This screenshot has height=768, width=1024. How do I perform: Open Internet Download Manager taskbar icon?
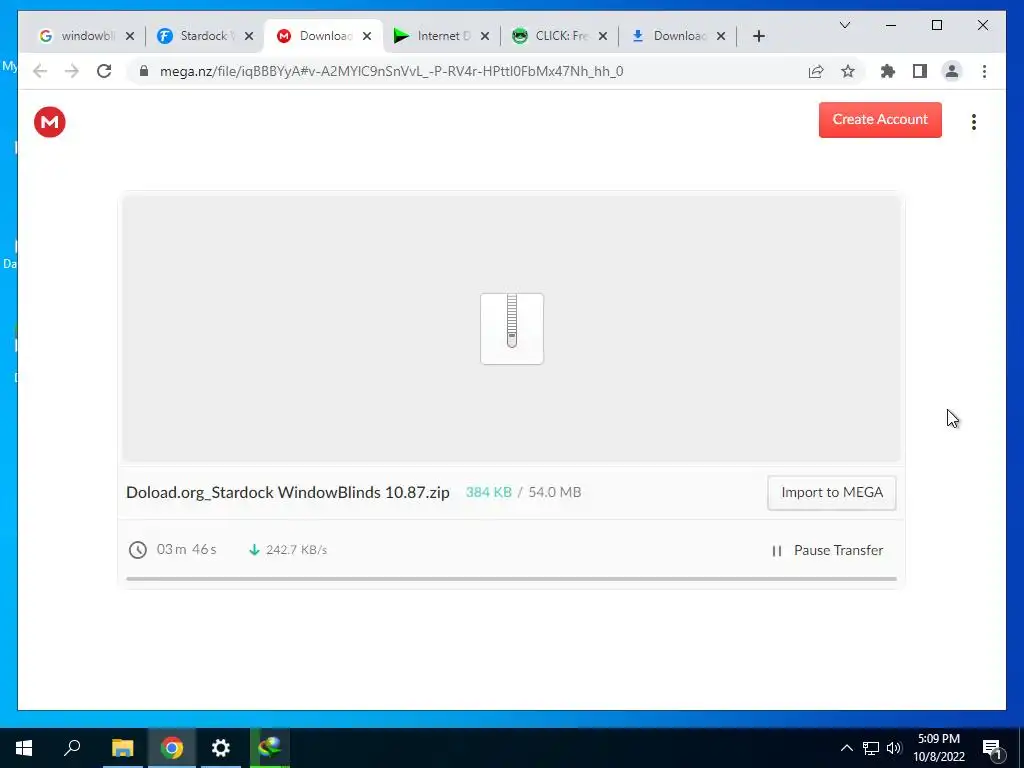tap(270, 748)
